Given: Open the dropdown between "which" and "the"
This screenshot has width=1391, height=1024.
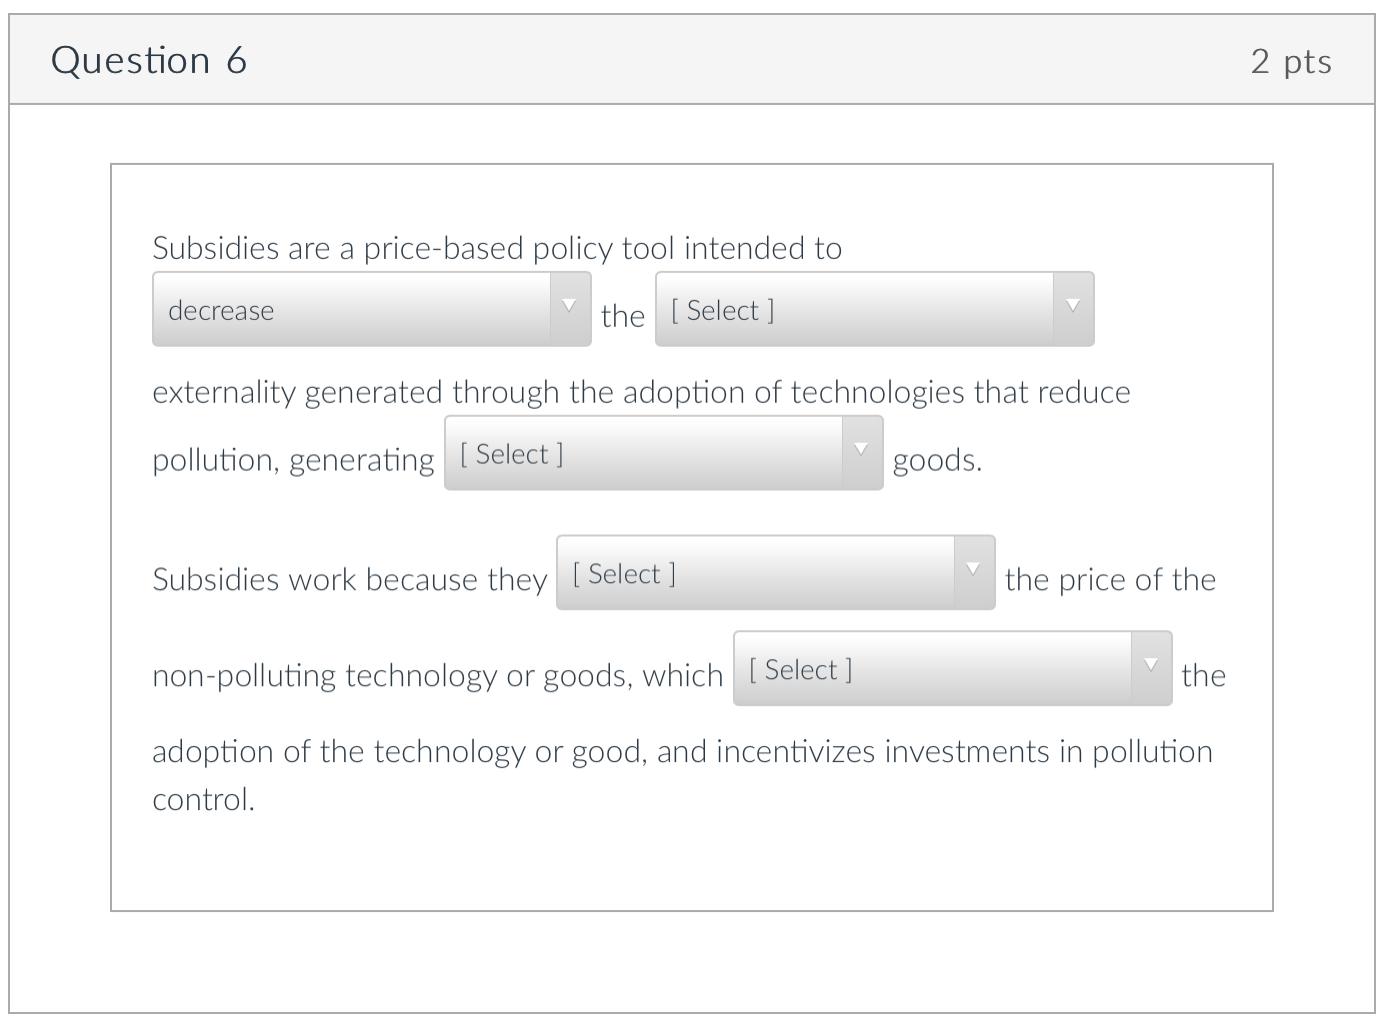Looking at the screenshot, I should pyautogui.click(x=940, y=669).
